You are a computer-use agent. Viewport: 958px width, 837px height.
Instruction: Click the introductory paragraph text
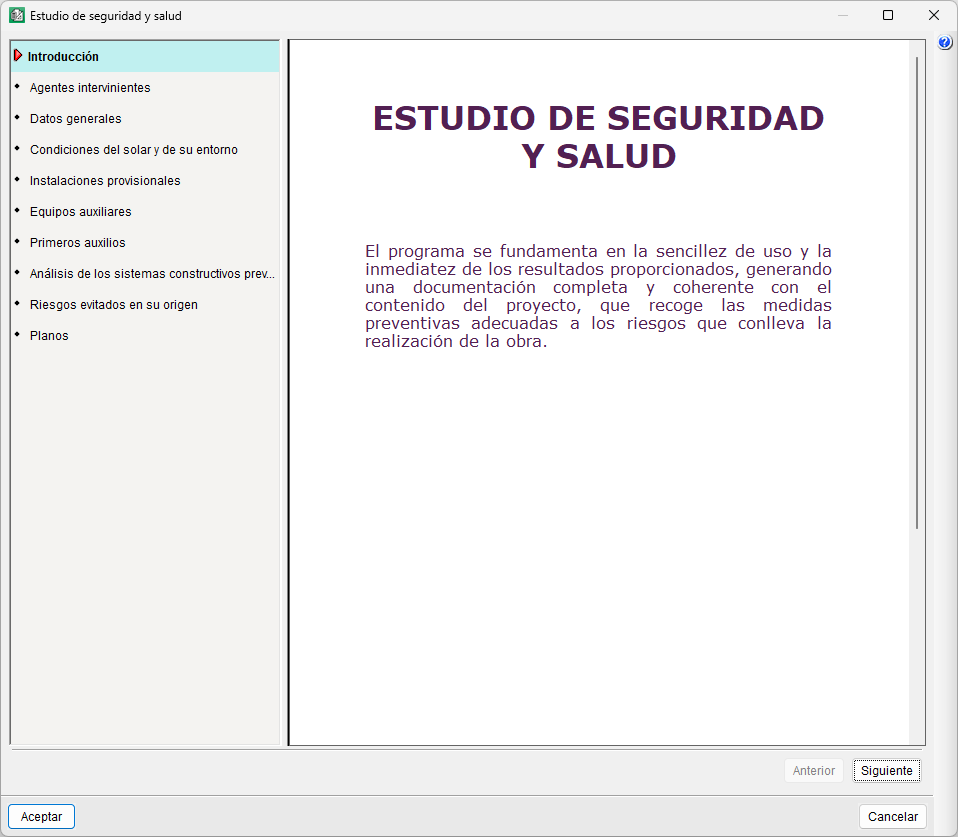pyautogui.click(x=598, y=296)
